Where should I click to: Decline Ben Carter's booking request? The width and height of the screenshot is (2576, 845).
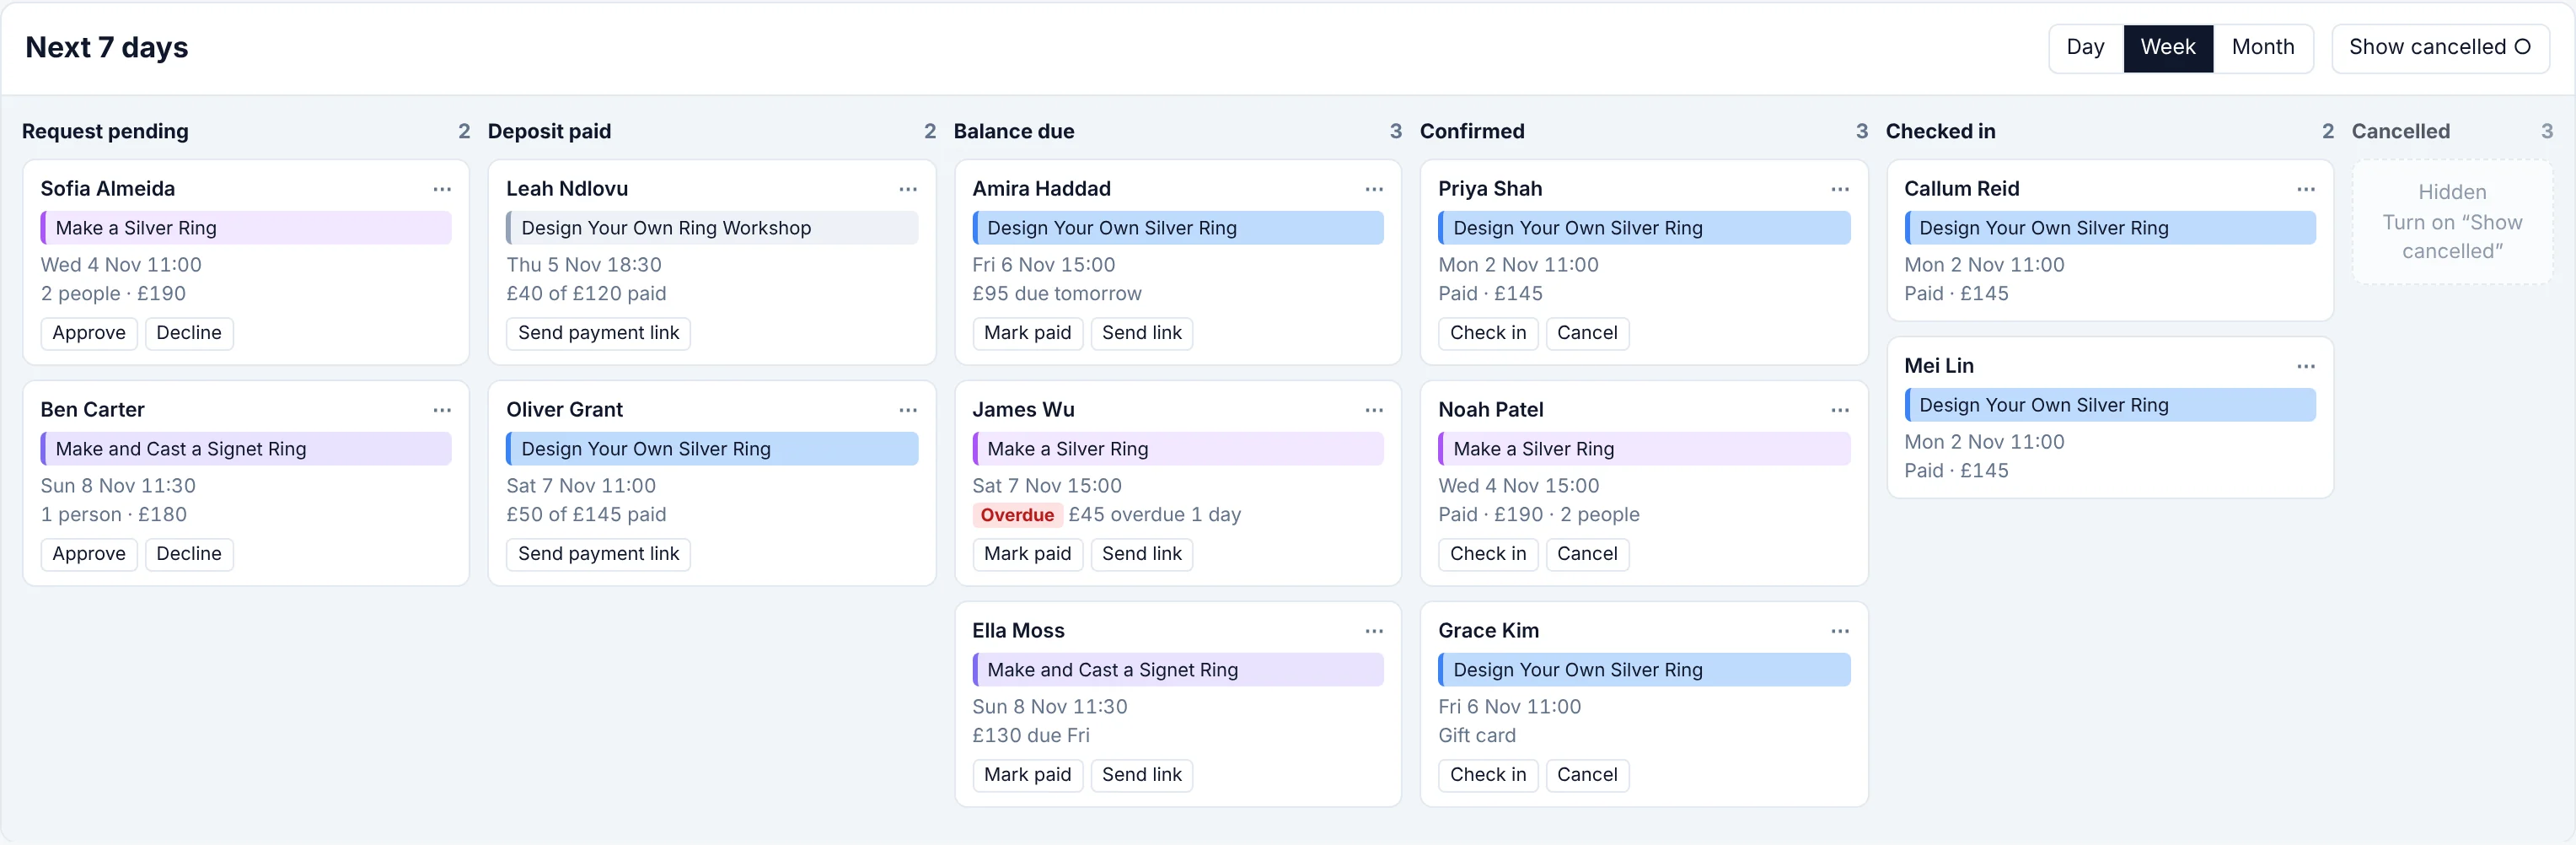tap(189, 554)
